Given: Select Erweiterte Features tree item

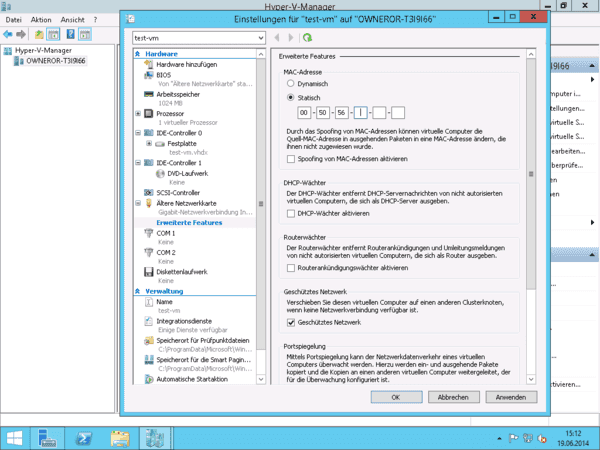Looking at the screenshot, I should pos(189,223).
